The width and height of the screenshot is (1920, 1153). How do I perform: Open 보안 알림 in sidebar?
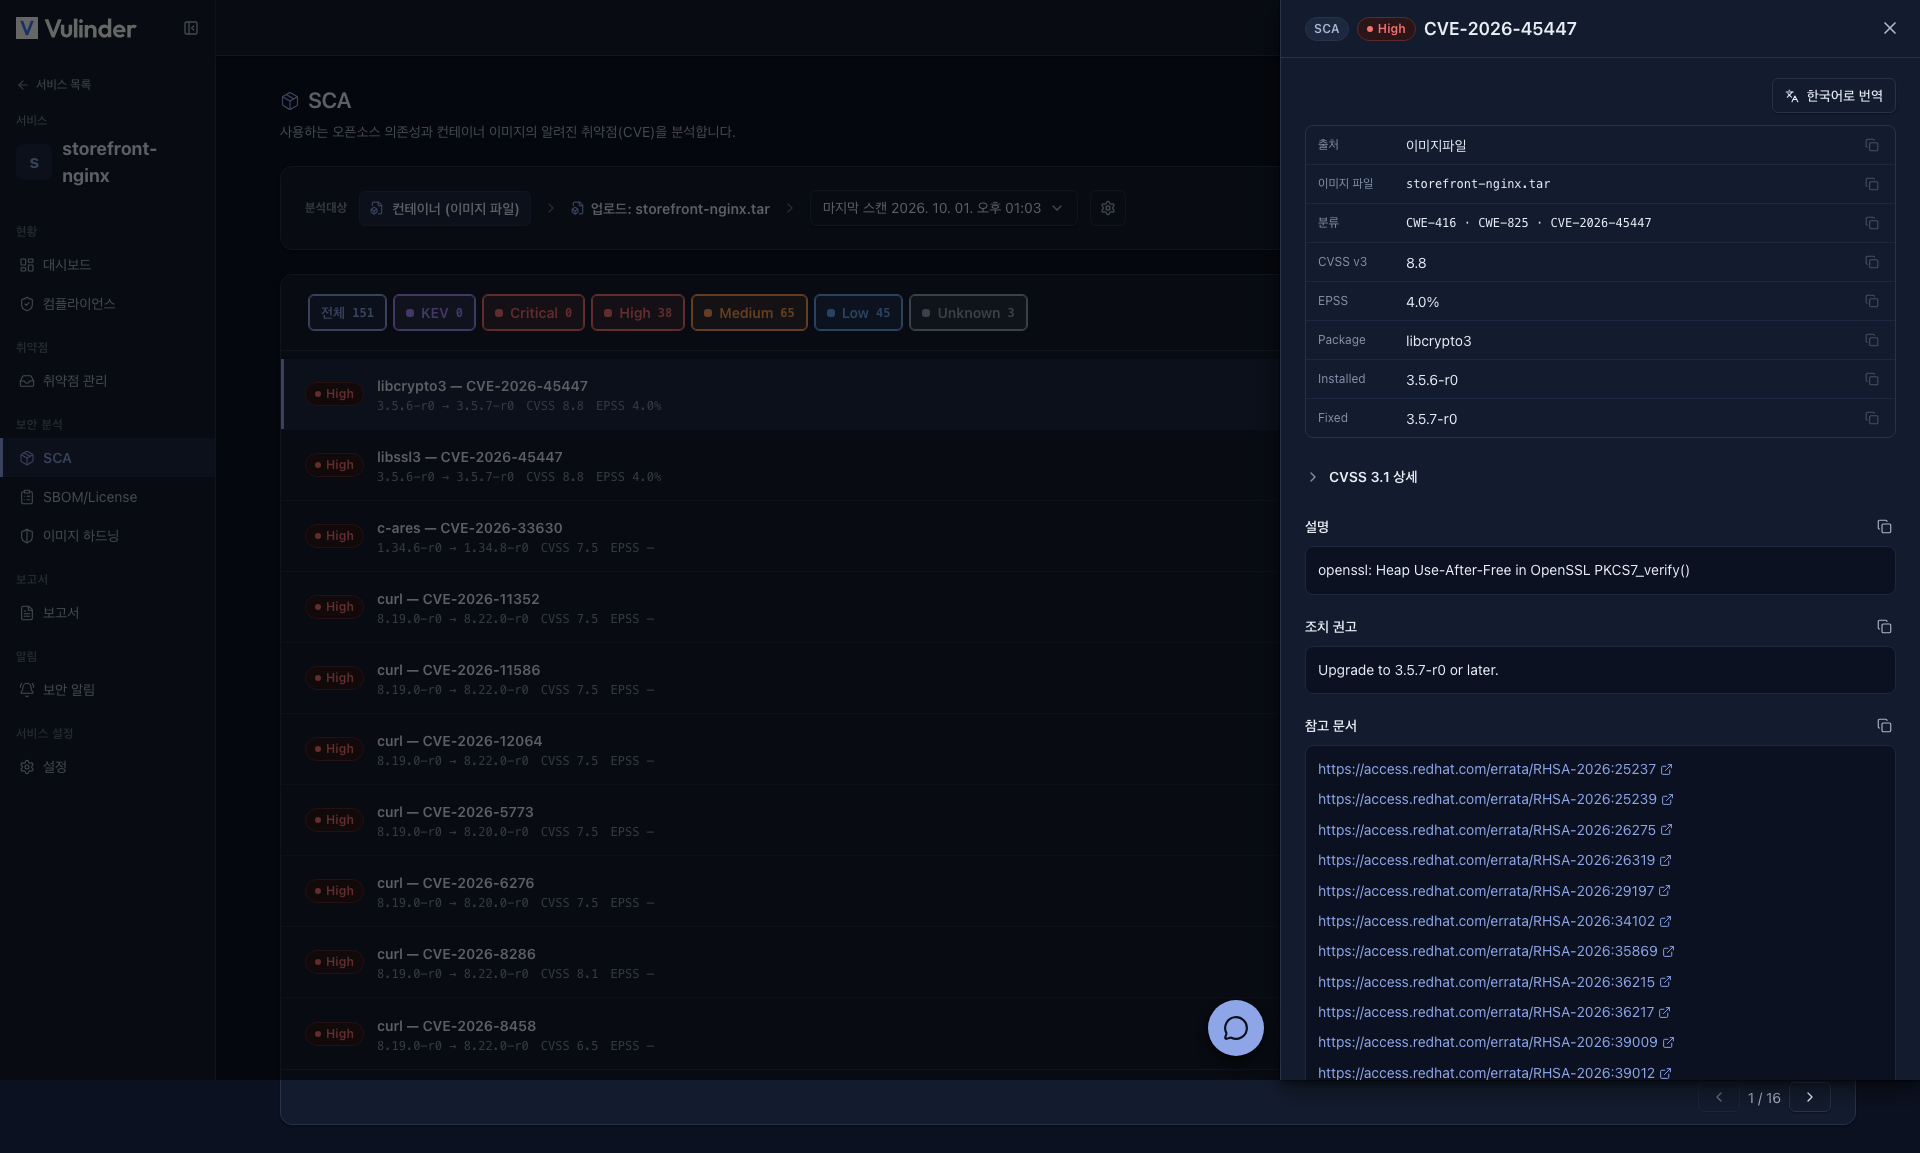pyautogui.click(x=107, y=690)
